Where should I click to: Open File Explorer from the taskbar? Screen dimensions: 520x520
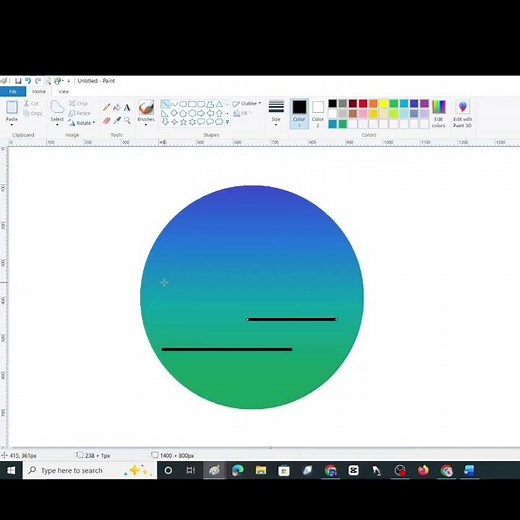[261, 470]
